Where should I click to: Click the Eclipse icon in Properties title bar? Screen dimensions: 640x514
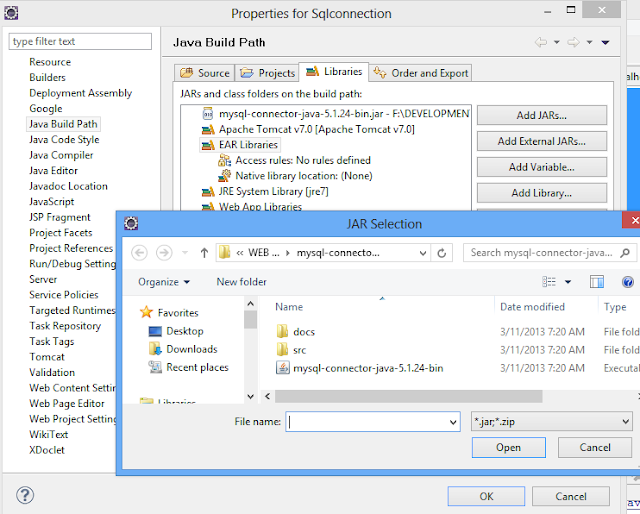[11, 13]
